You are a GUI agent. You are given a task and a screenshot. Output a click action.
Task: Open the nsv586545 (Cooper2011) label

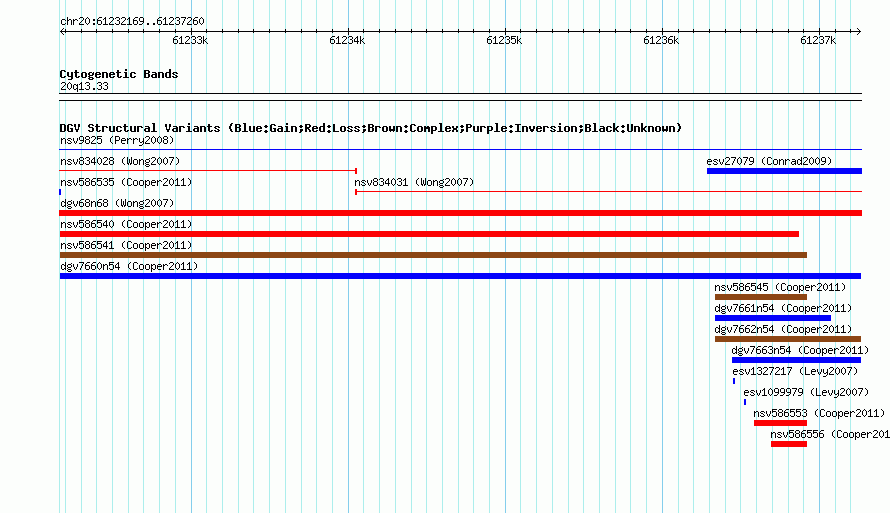point(780,287)
